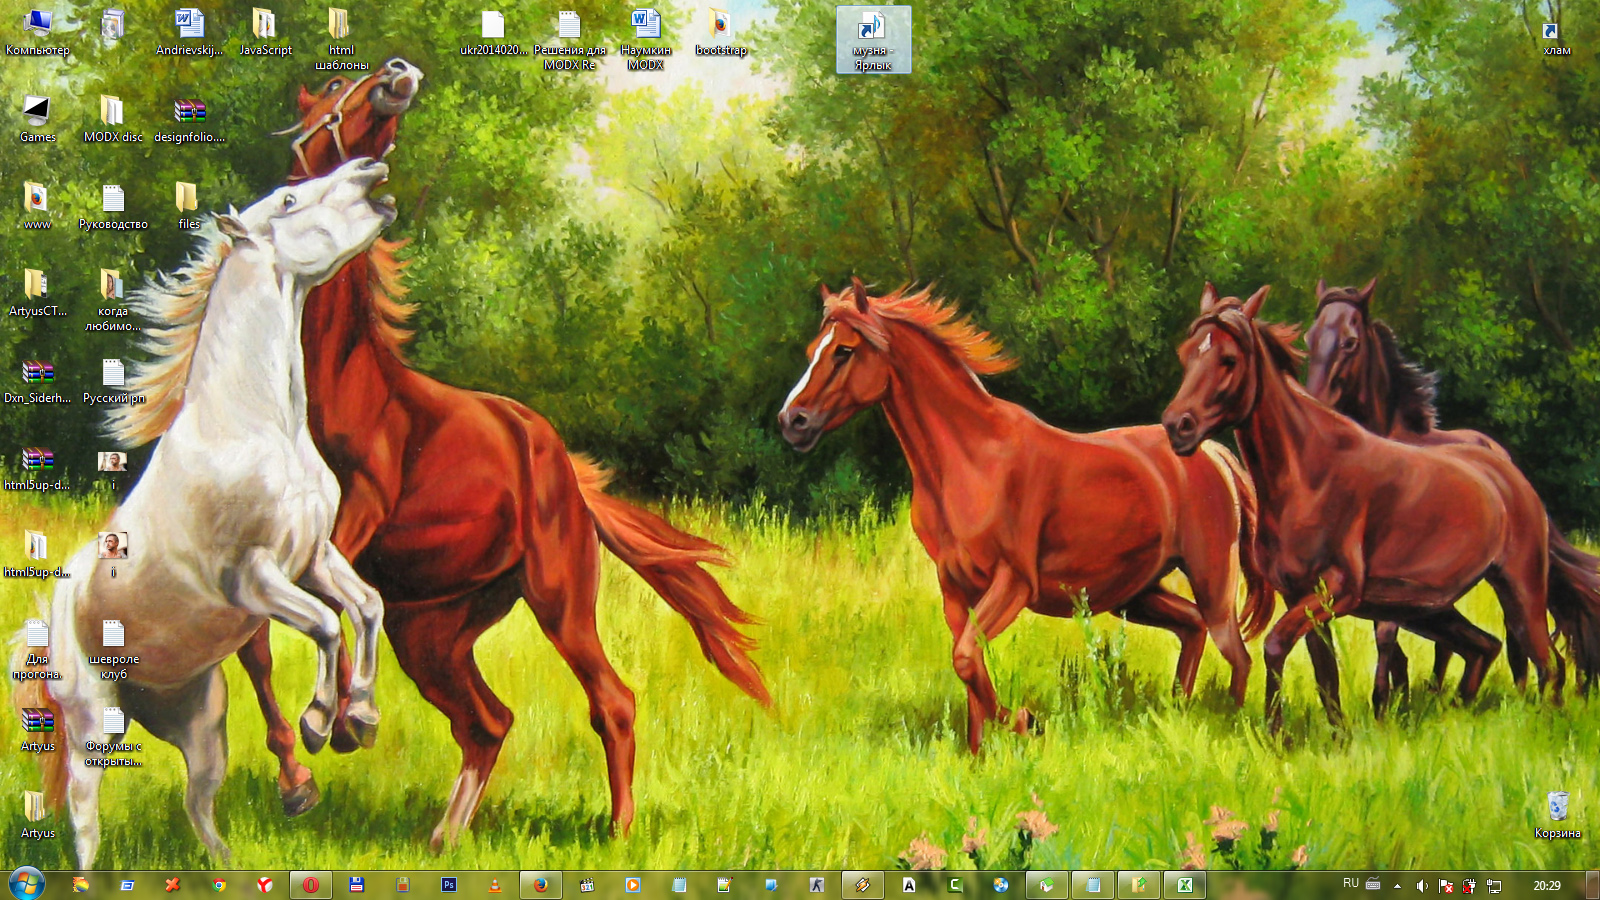Switch to the Opera browser window

pos(310,885)
